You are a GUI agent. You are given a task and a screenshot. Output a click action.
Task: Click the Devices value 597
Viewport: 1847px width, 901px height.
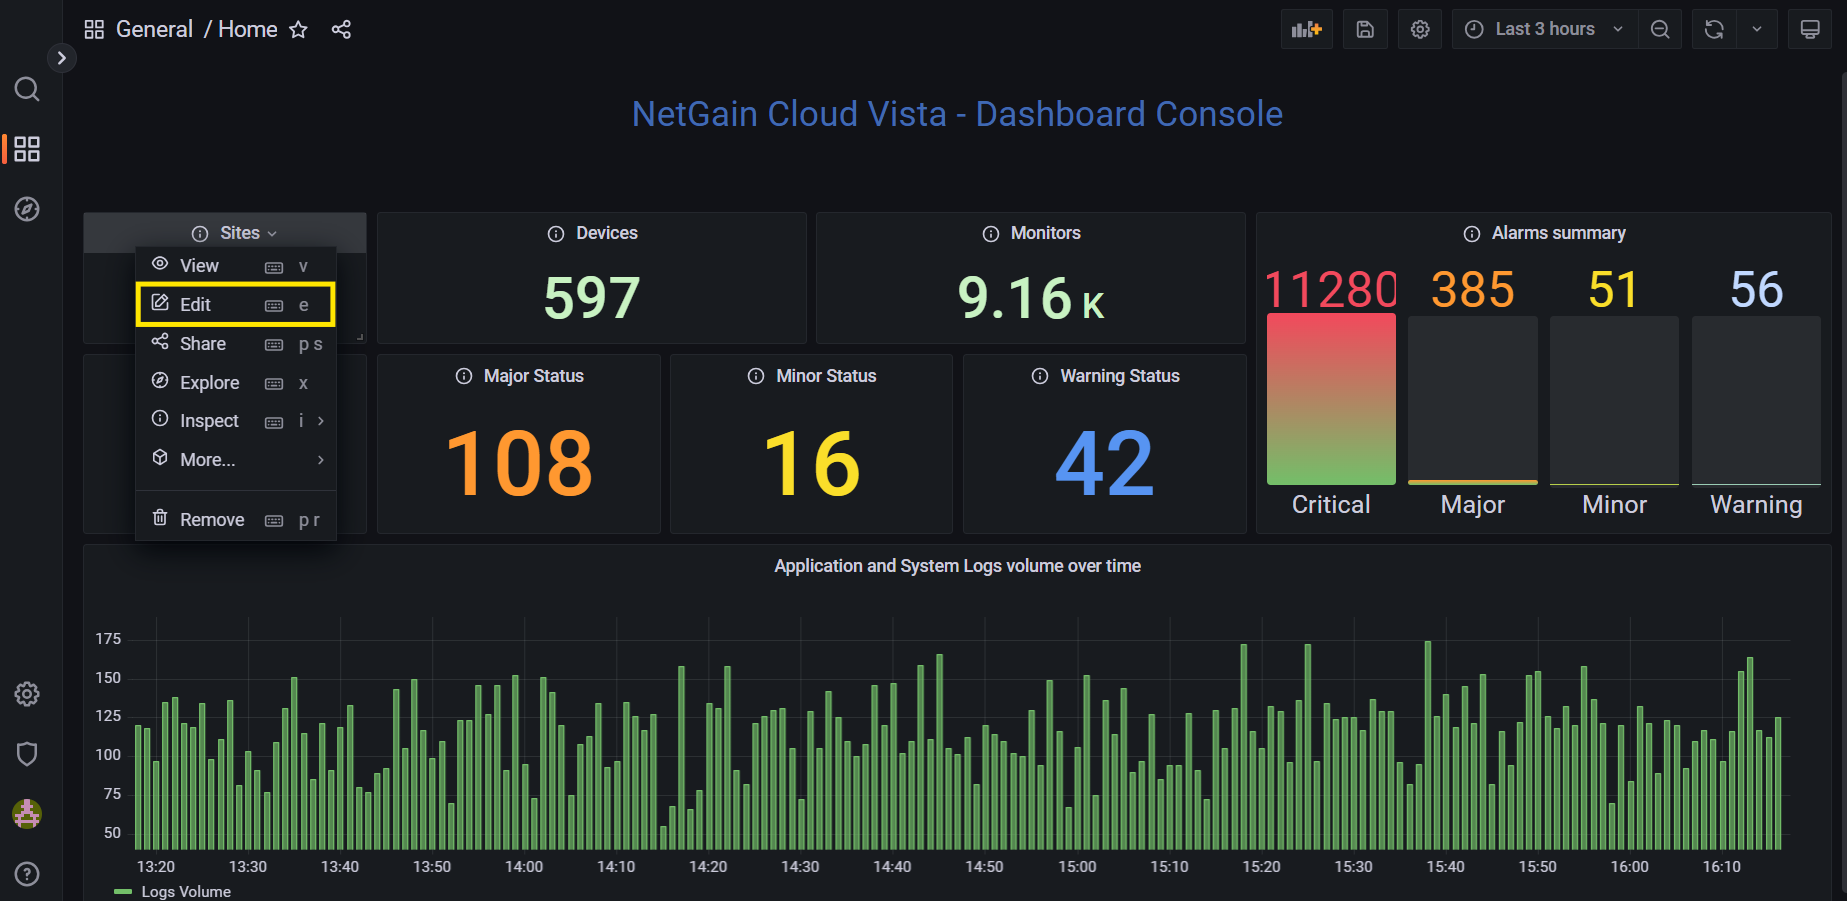(x=592, y=297)
